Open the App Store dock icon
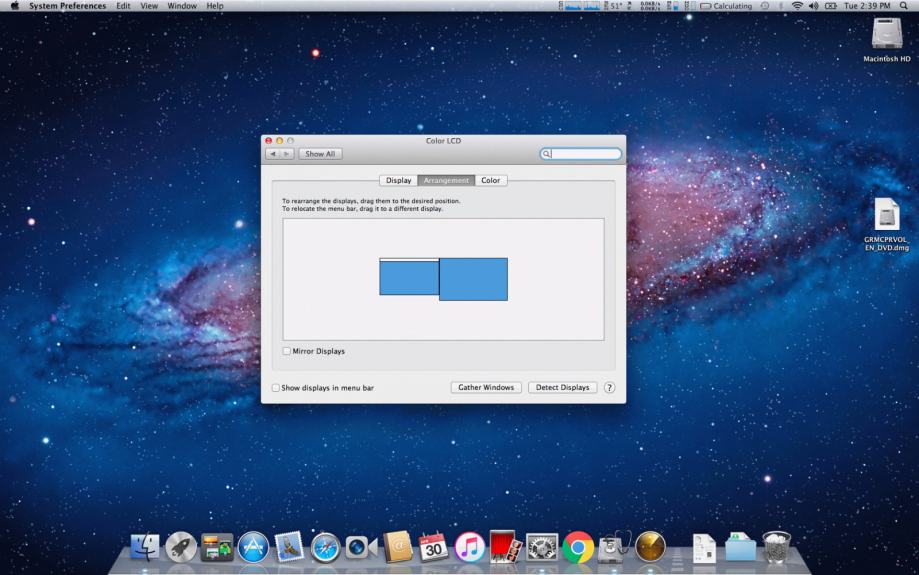Screen dimensions: 919x575 click(253, 547)
